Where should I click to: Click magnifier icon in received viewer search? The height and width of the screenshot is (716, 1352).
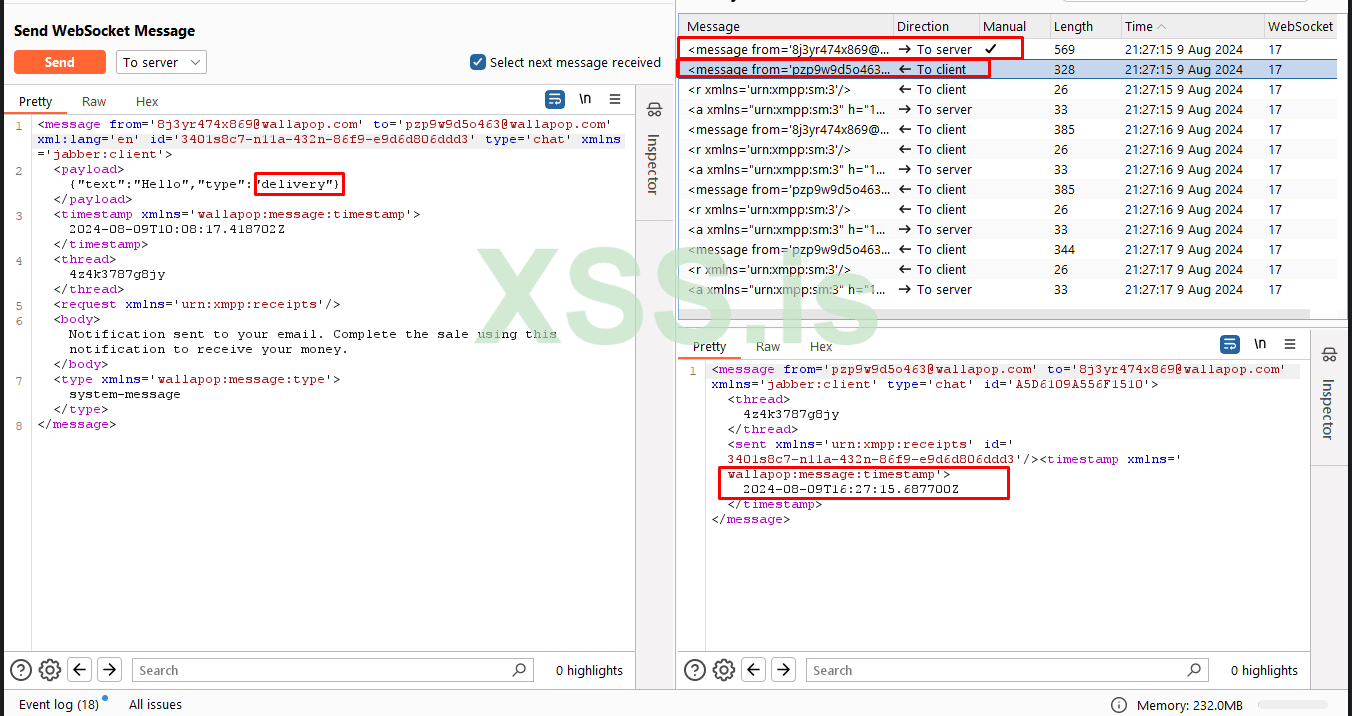click(x=1194, y=670)
